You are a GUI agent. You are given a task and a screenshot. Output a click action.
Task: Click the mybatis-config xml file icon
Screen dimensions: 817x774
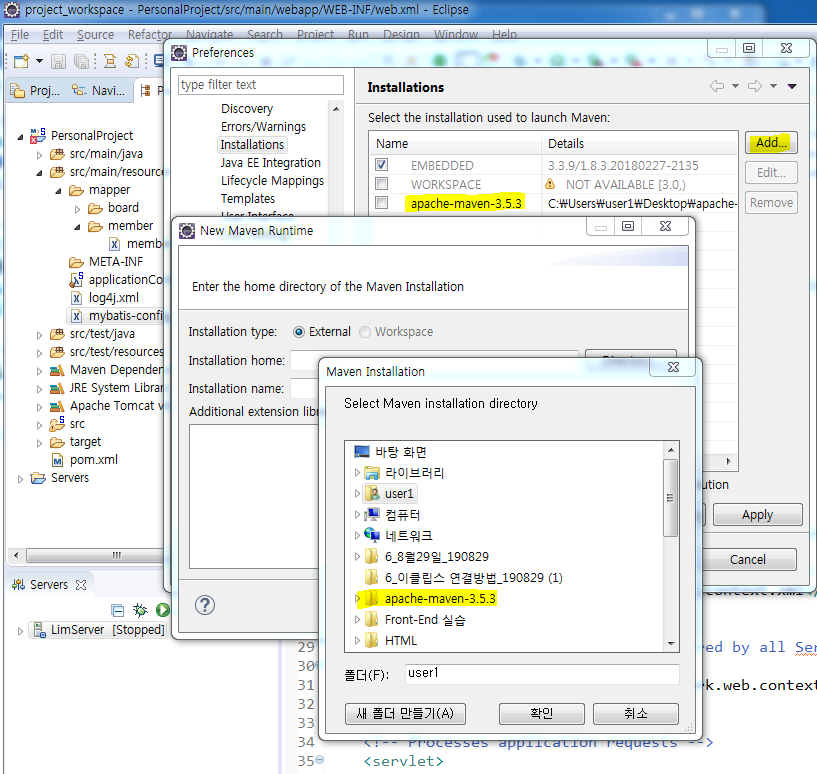(76, 316)
